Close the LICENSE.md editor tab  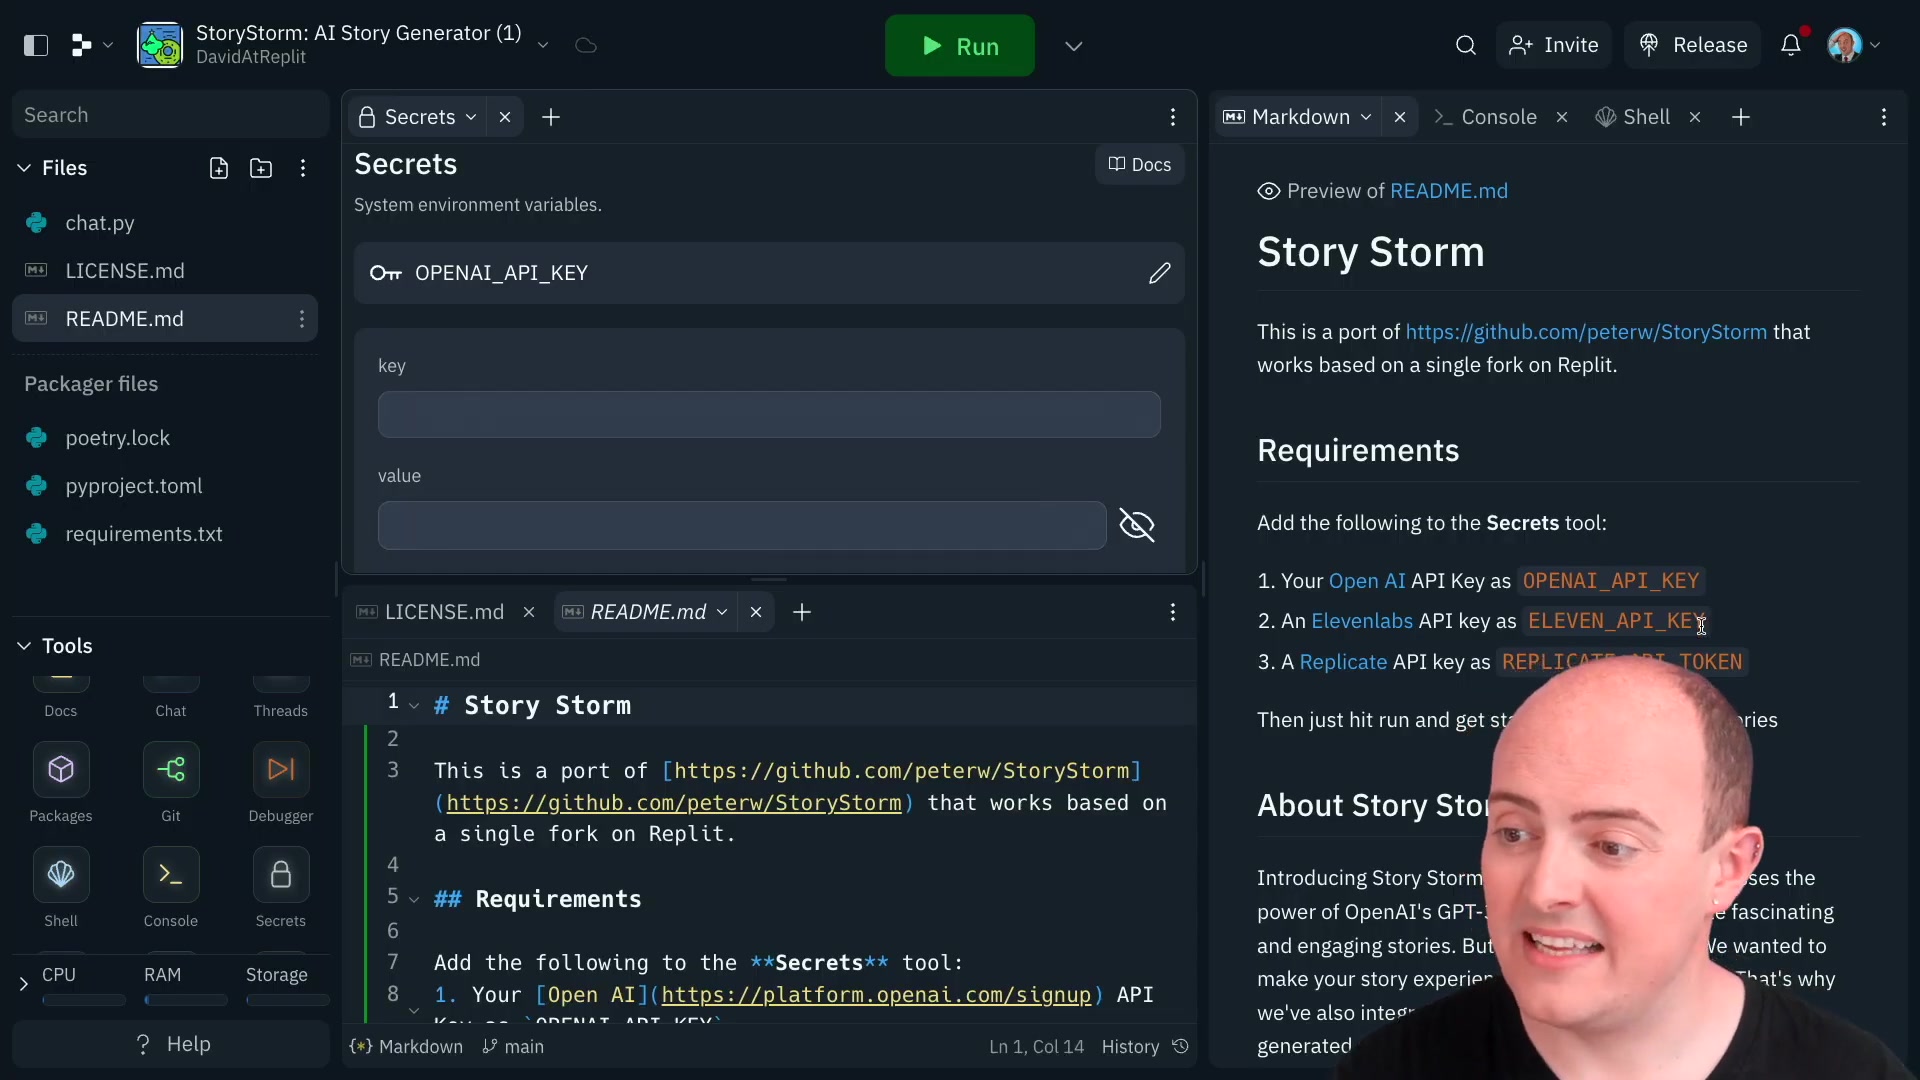click(x=529, y=612)
